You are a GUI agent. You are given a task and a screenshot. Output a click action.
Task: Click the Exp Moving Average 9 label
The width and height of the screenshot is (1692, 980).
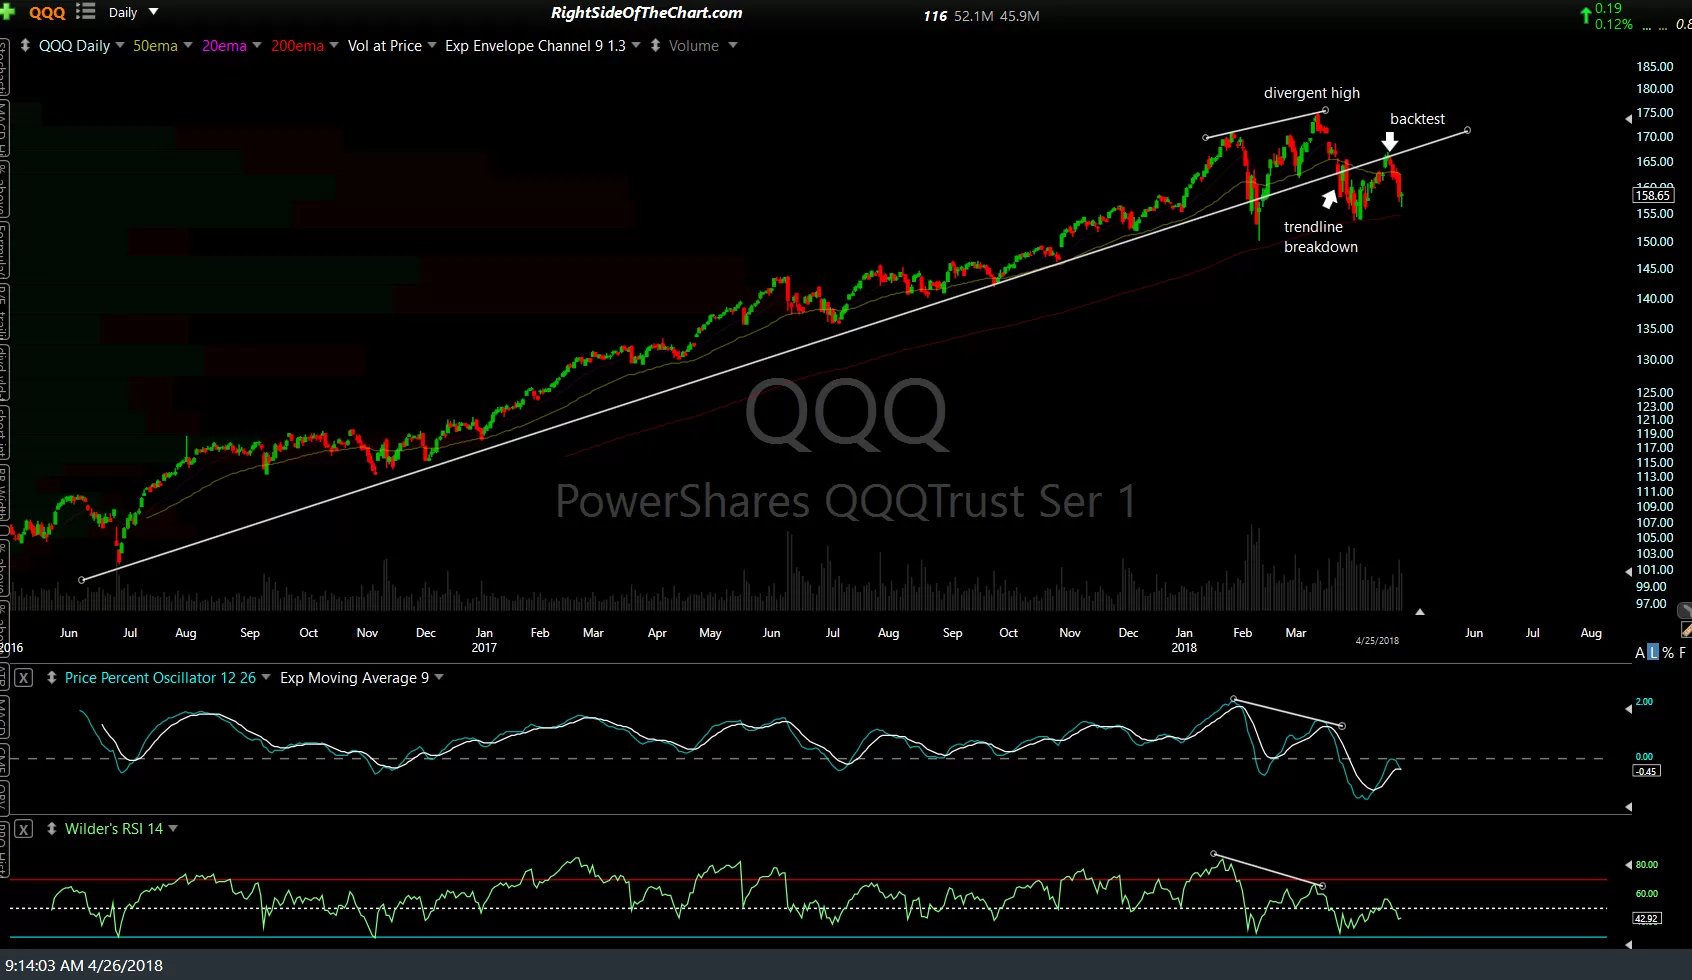click(x=354, y=677)
